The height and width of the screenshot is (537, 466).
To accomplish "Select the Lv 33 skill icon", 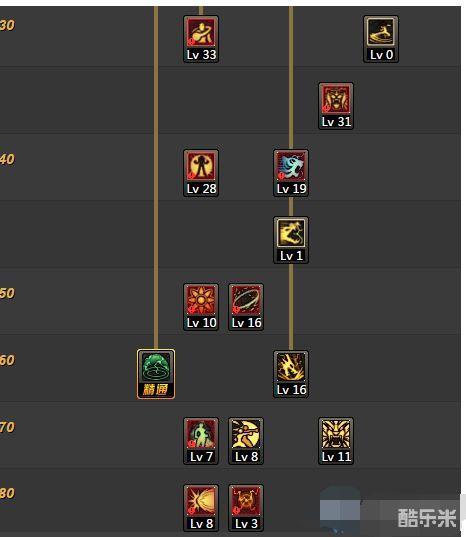I will pos(201,39).
